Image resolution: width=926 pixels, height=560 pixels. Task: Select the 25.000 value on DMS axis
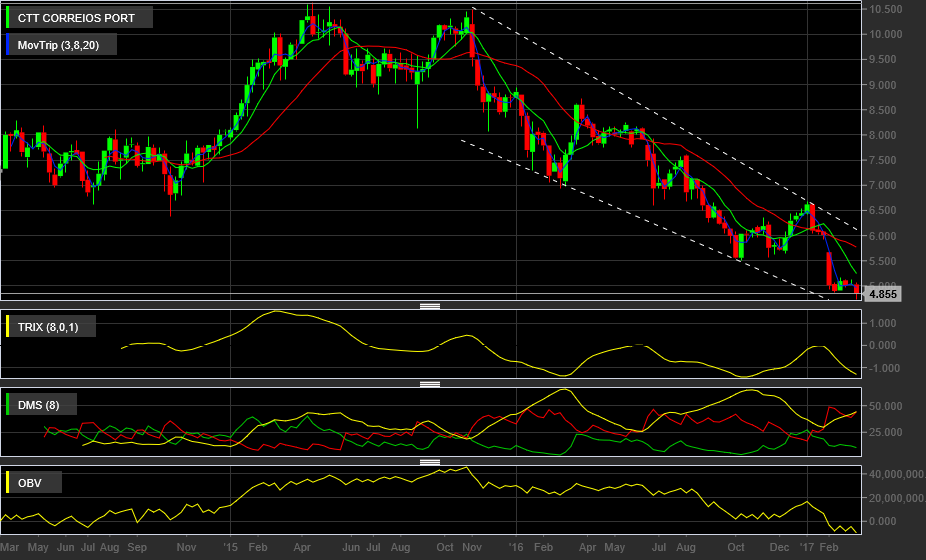tap(885, 432)
